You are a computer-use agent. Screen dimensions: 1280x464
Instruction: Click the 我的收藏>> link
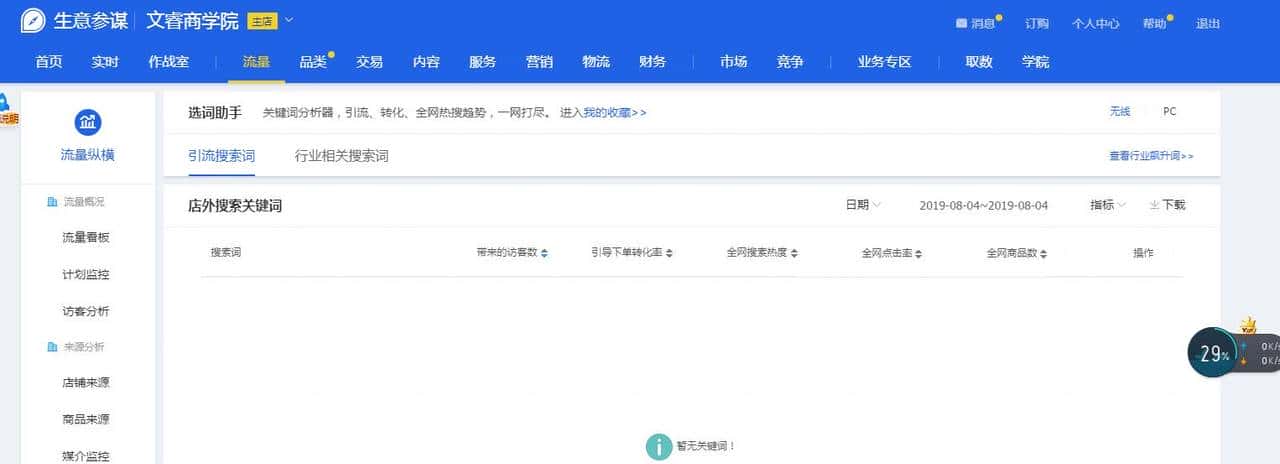click(x=615, y=112)
